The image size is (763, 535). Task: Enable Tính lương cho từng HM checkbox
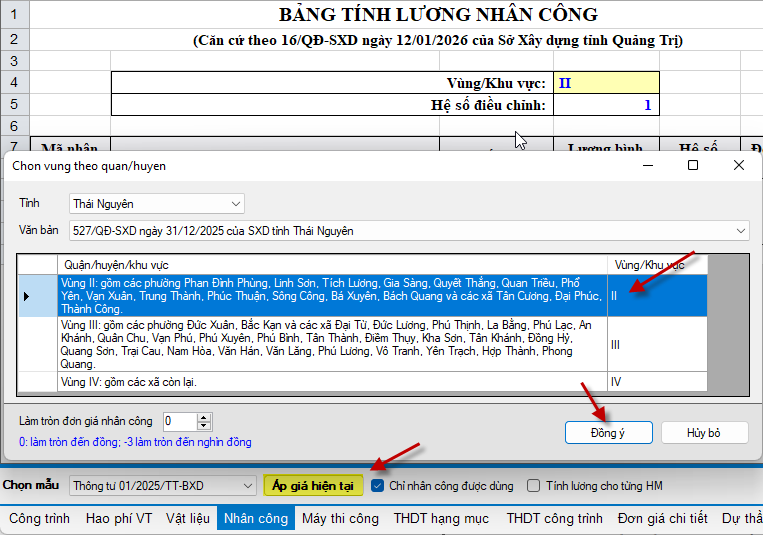[534, 486]
